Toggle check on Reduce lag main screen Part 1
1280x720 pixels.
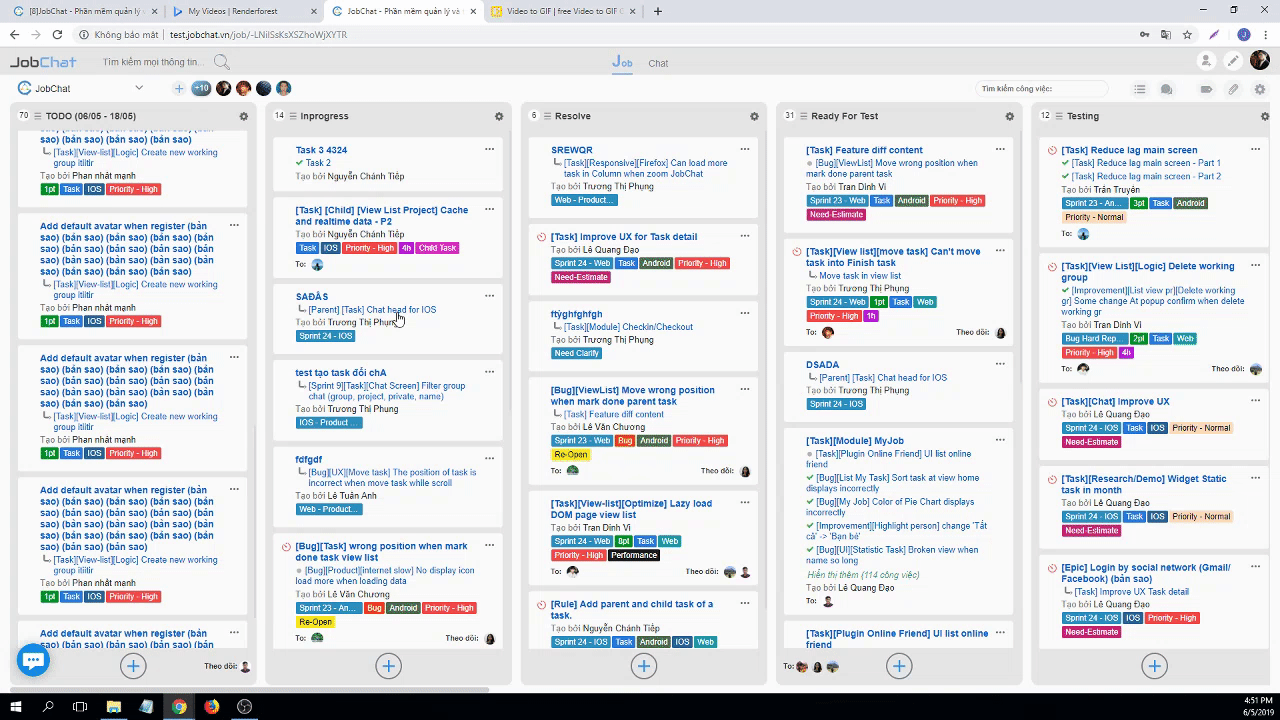[1065, 163]
